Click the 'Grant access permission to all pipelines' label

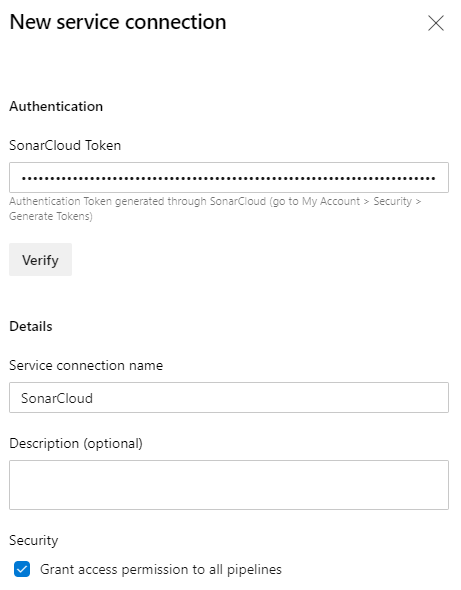tap(161, 569)
